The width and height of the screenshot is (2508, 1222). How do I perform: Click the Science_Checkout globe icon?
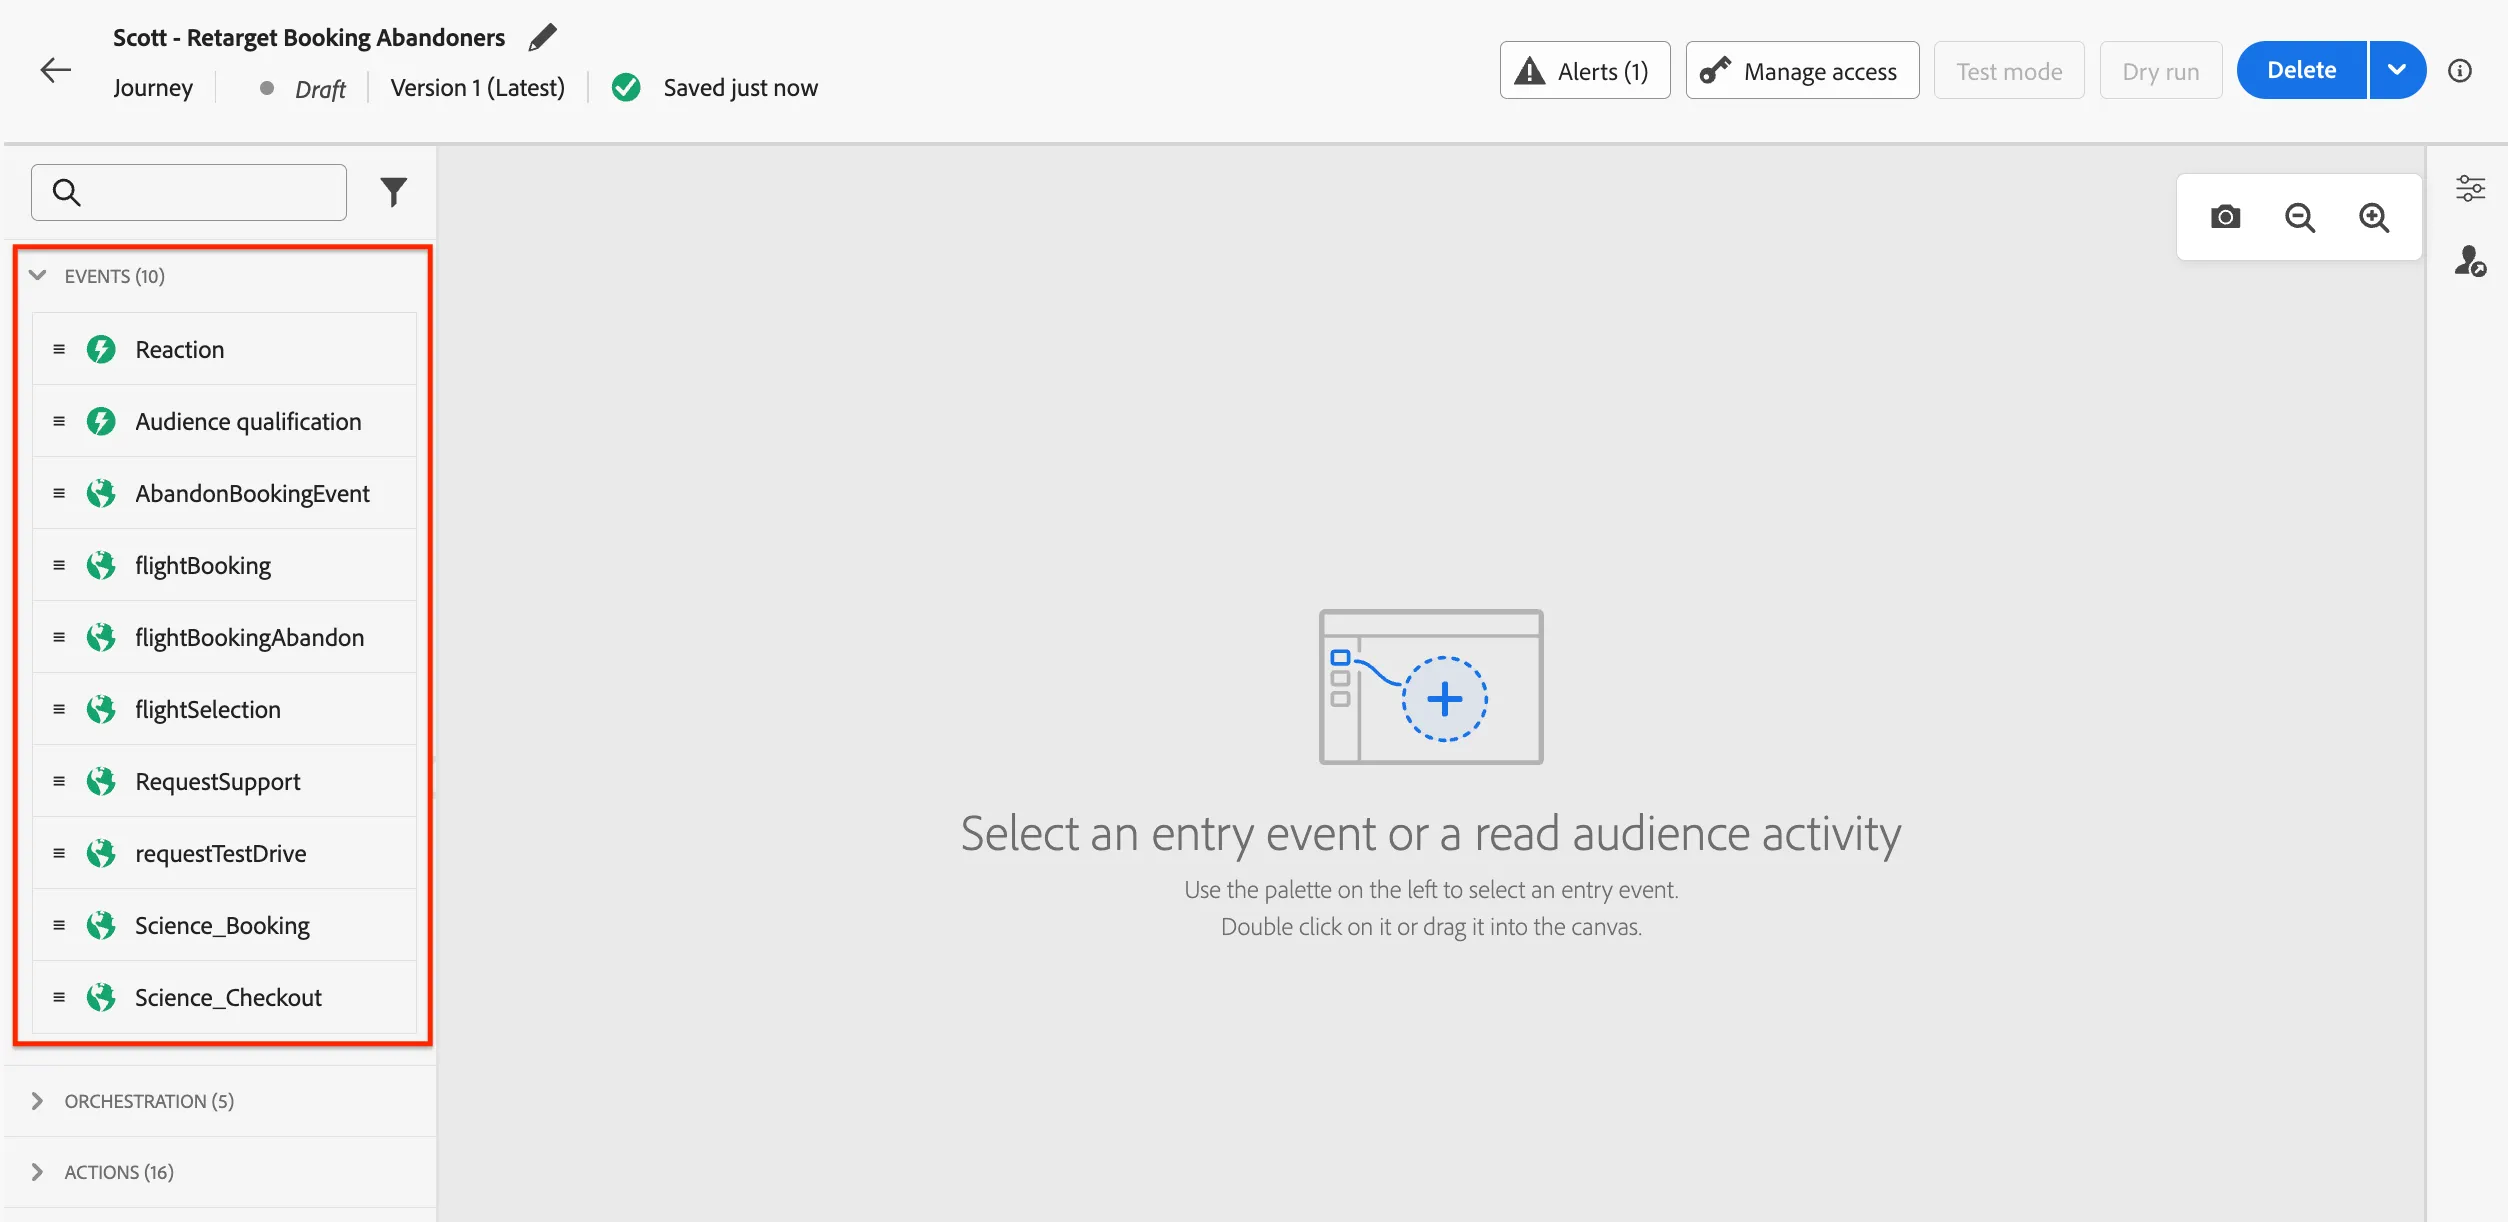pos(101,997)
